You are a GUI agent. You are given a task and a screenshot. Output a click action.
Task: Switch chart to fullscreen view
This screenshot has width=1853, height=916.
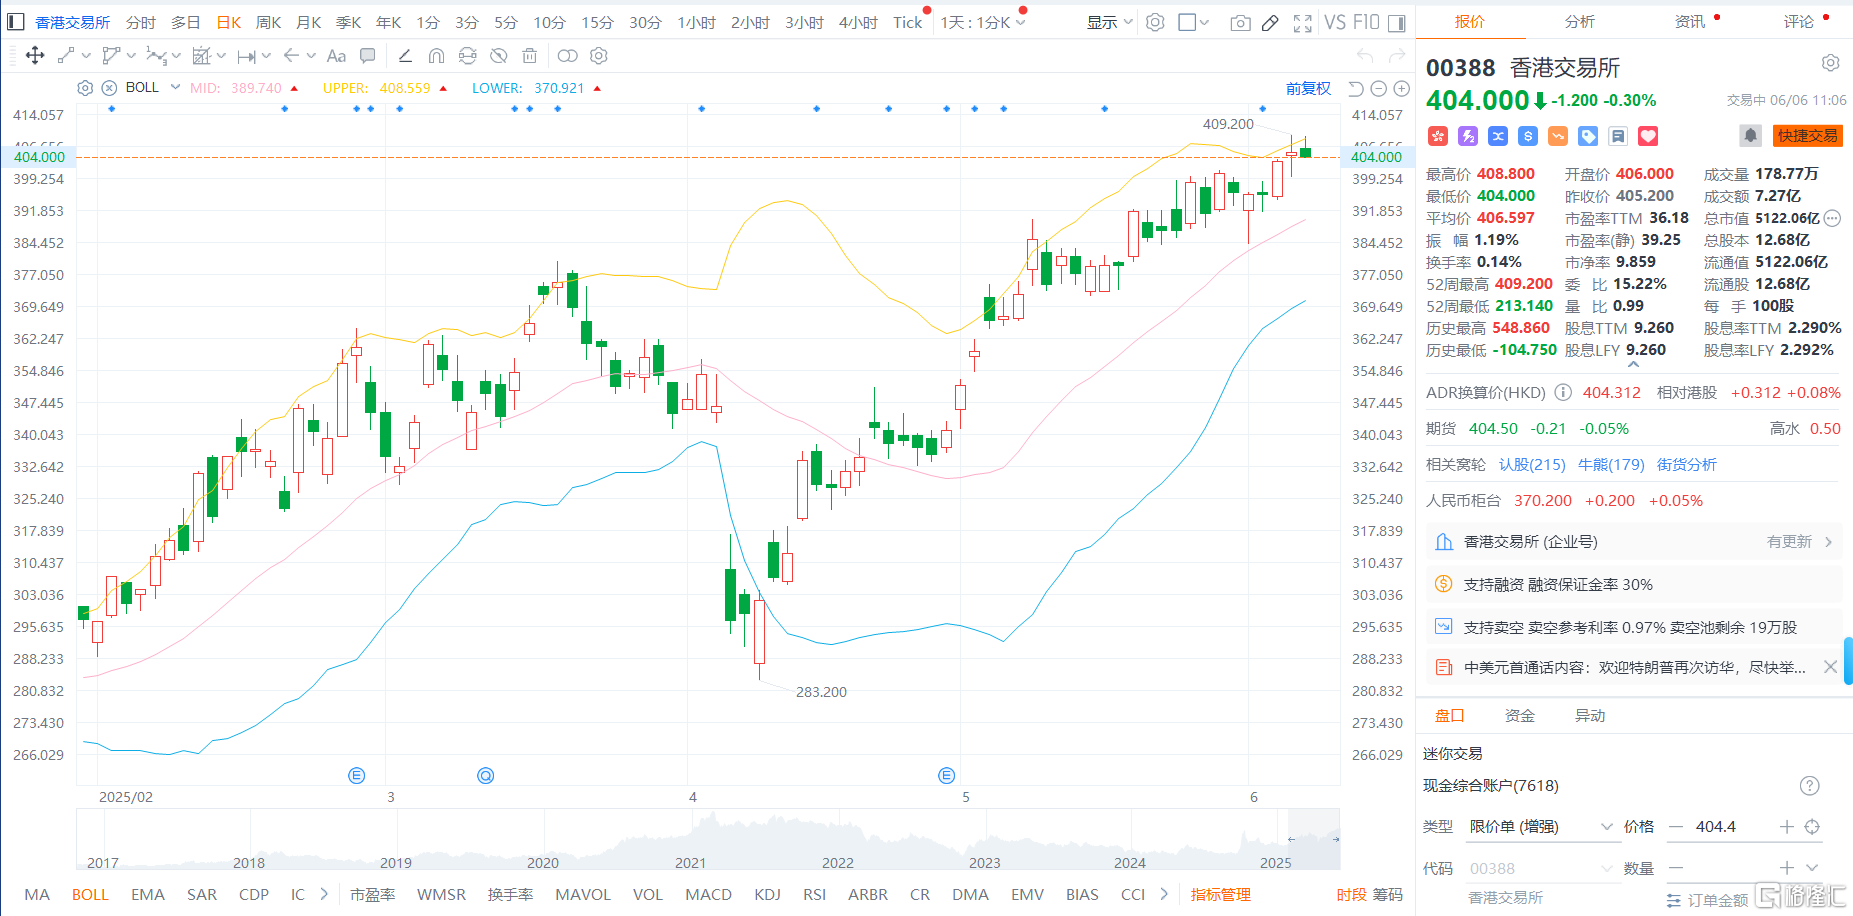(x=1302, y=23)
